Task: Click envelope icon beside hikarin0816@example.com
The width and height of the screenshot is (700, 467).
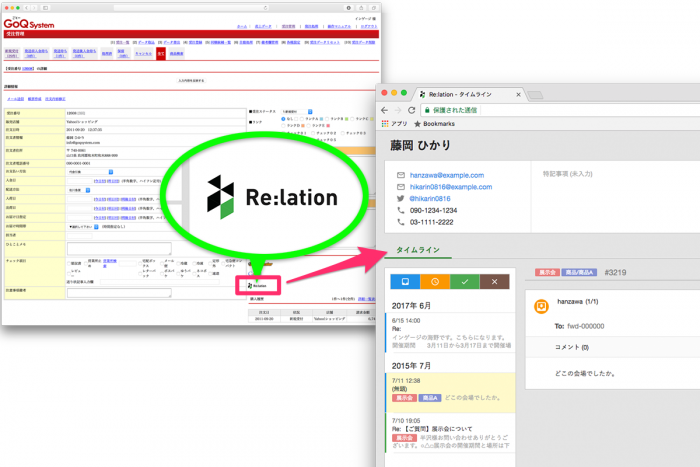Action: coord(400,187)
